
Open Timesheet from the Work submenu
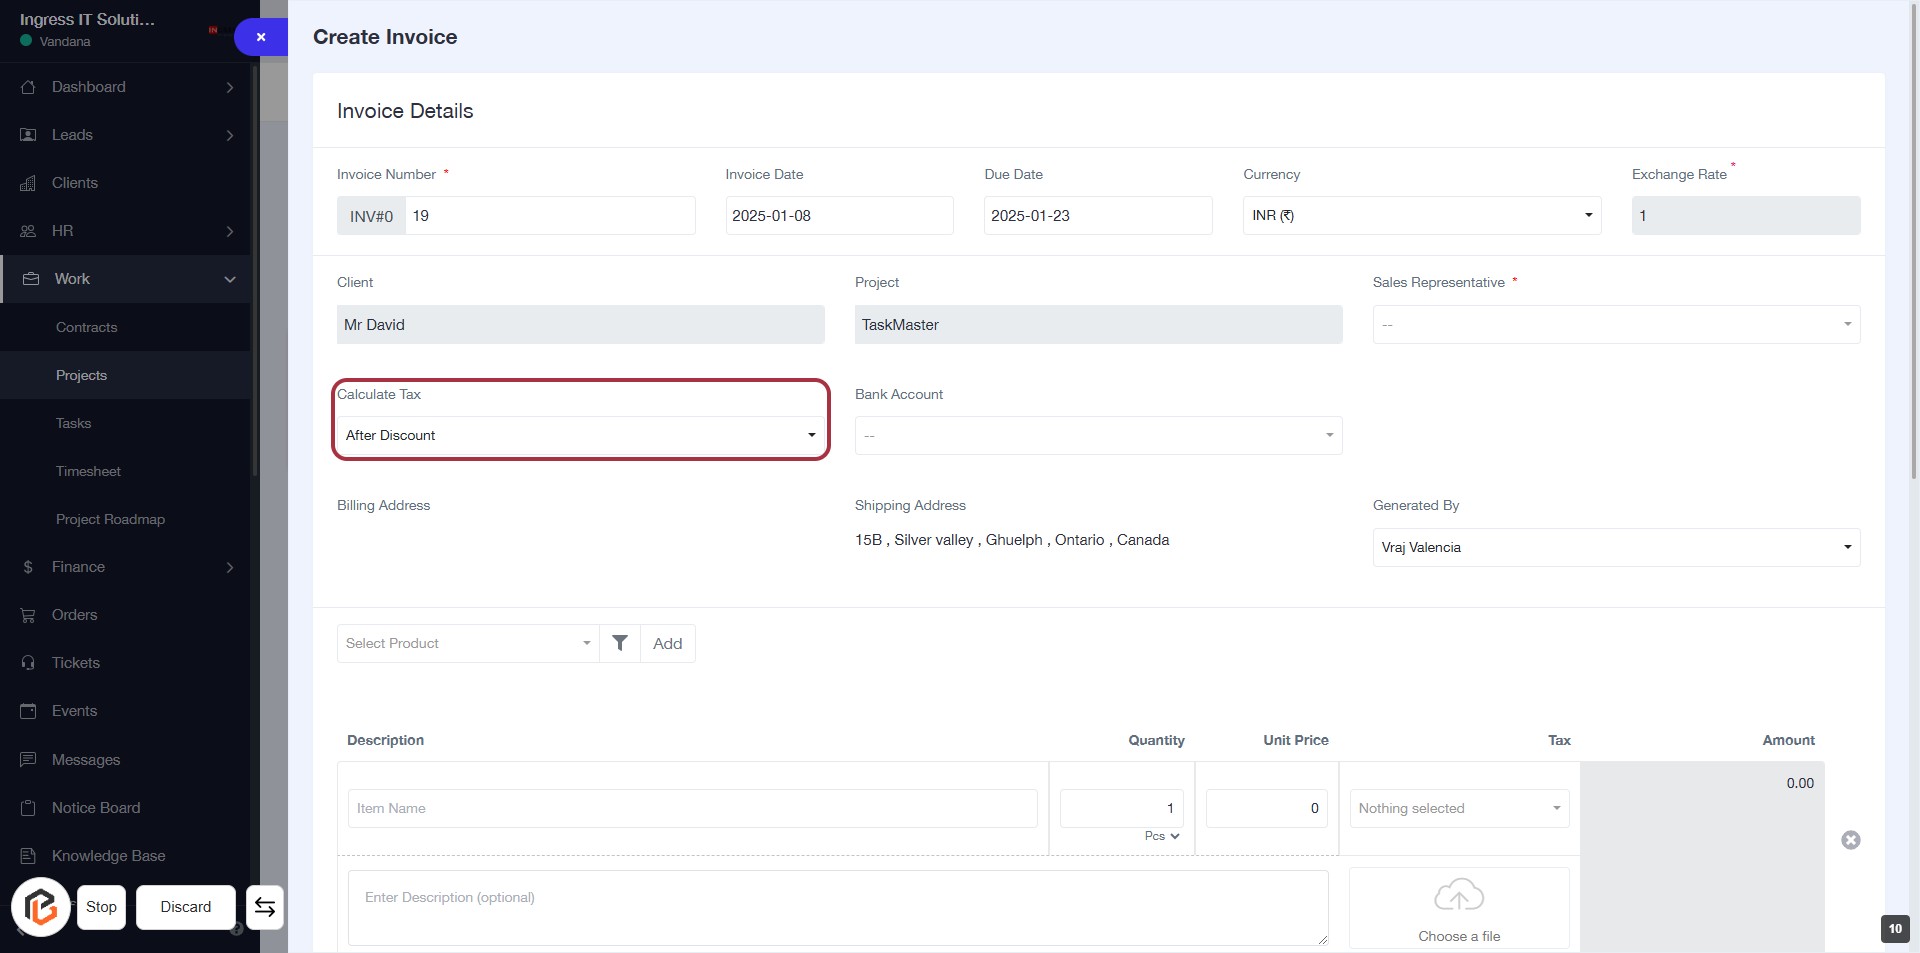[88, 471]
